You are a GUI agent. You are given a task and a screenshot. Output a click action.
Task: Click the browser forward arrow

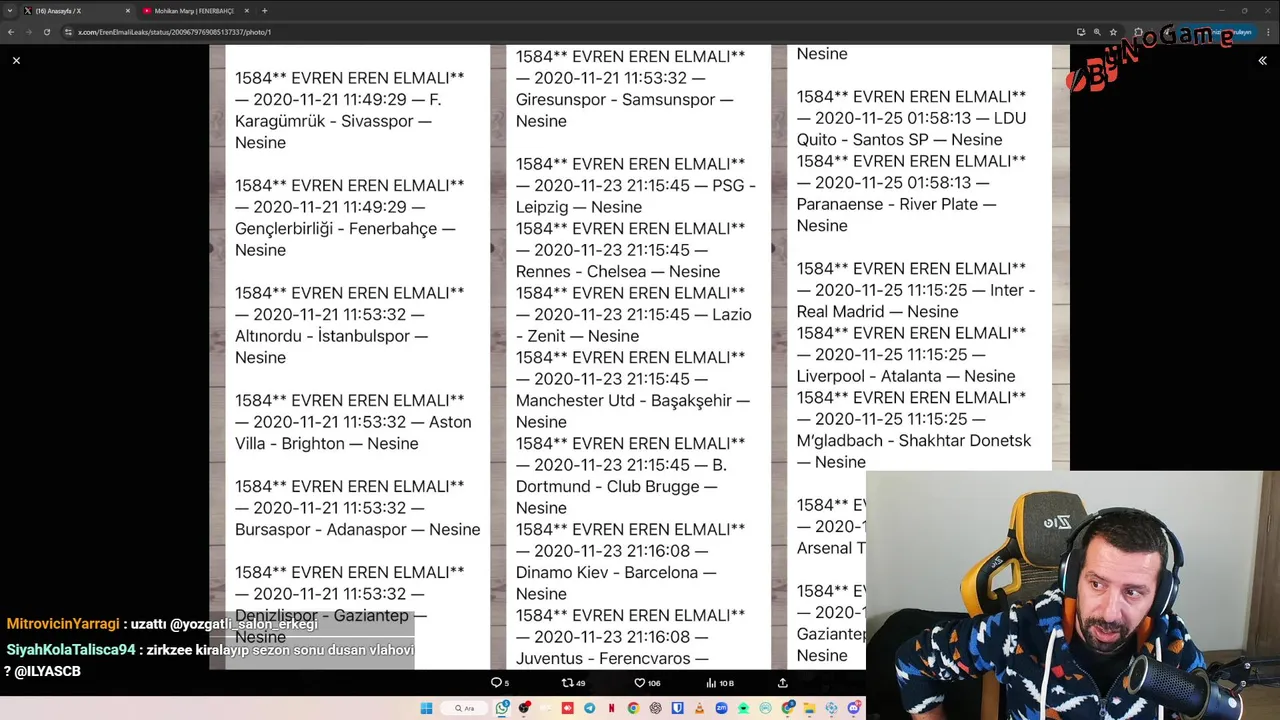[28, 32]
